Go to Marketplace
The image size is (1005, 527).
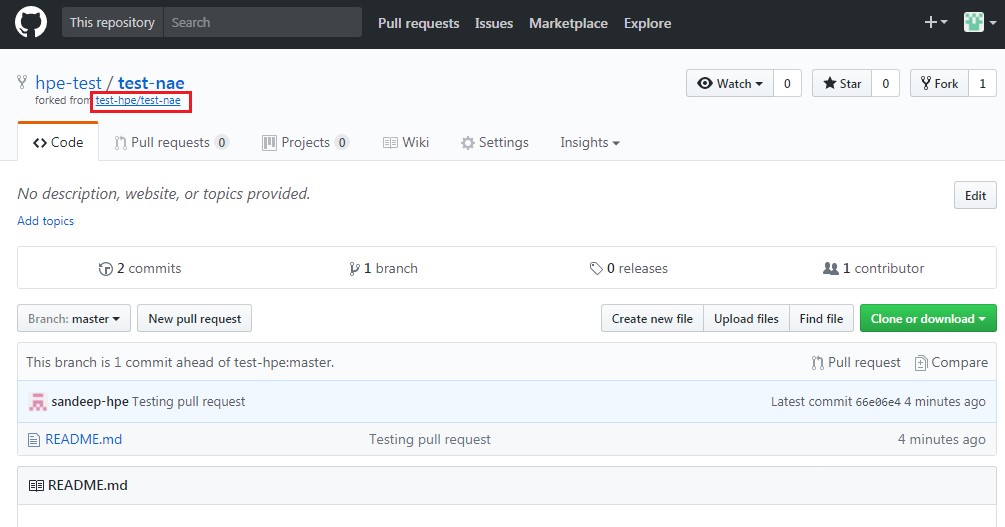pos(568,23)
